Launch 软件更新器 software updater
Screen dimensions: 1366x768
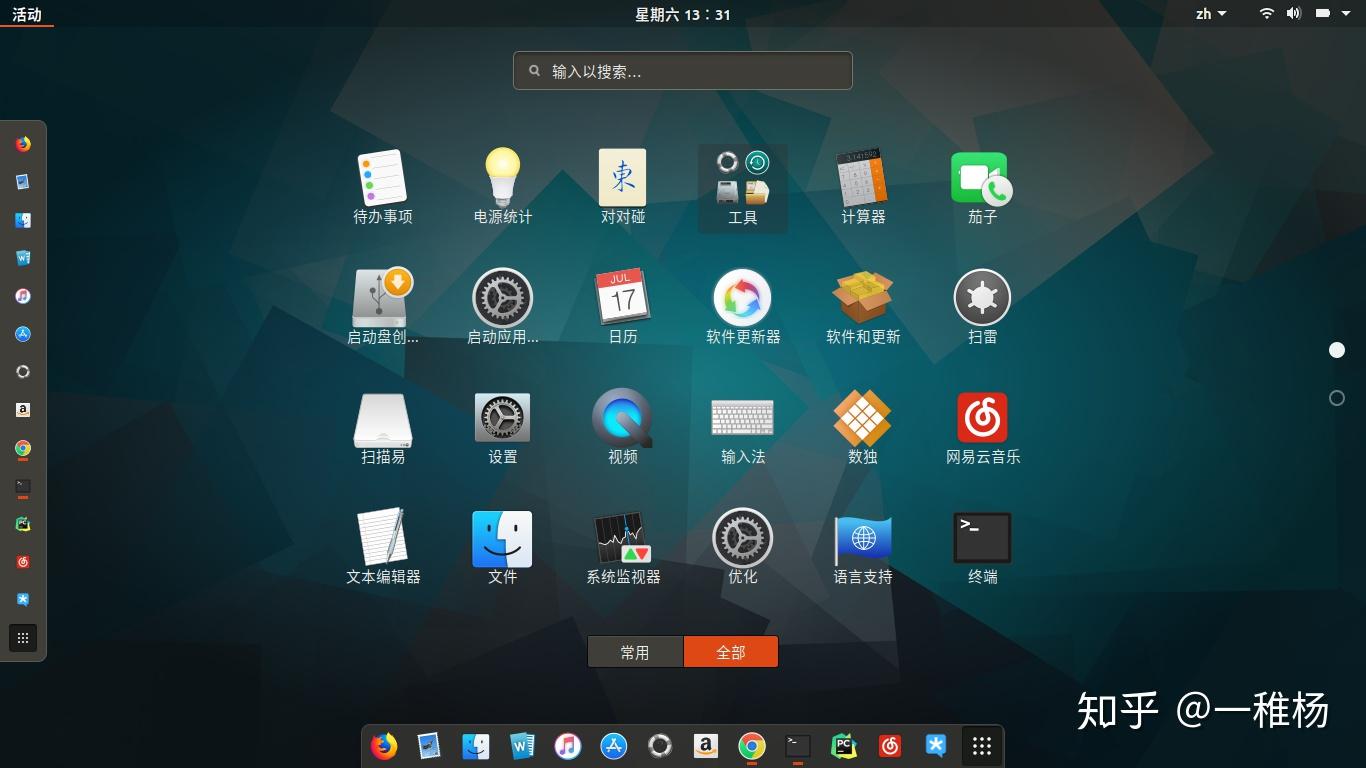click(743, 307)
